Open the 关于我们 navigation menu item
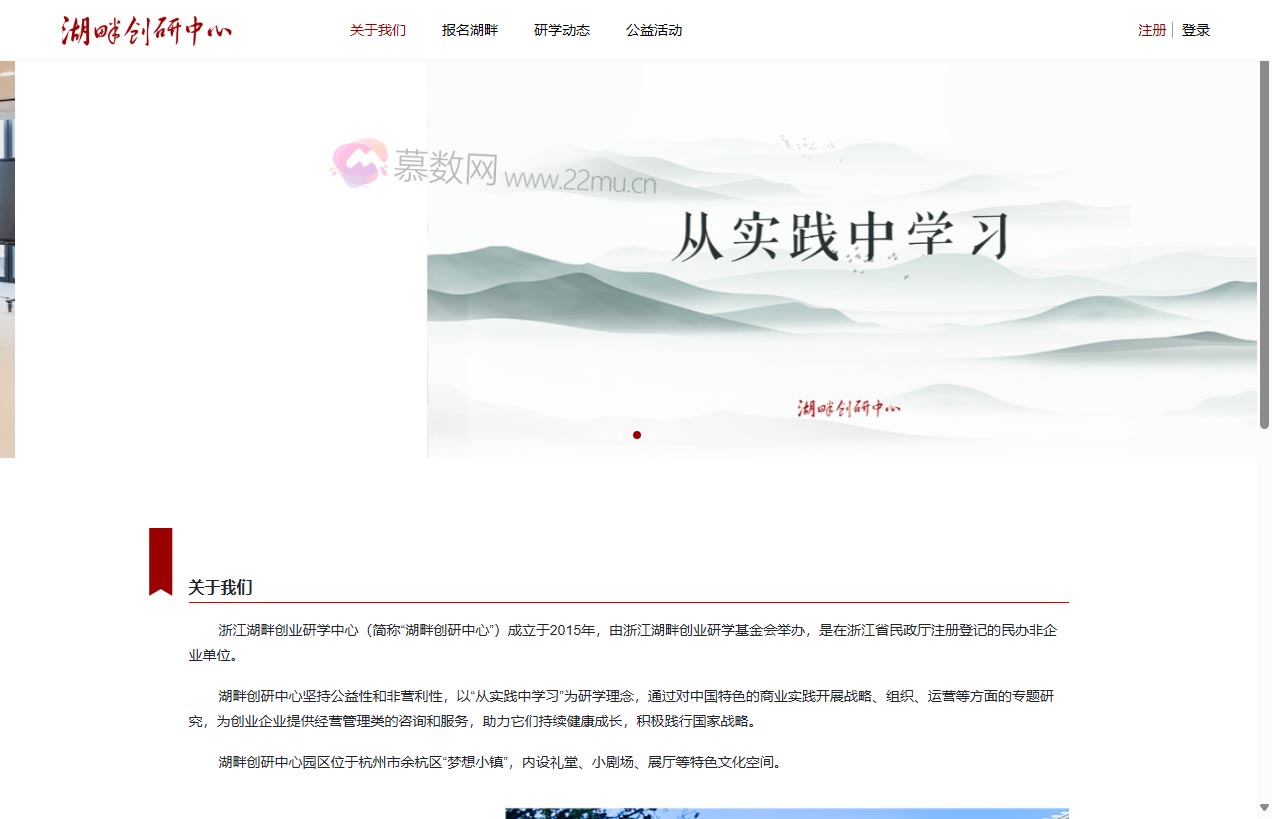The width and height of the screenshot is (1272, 819). pos(377,30)
